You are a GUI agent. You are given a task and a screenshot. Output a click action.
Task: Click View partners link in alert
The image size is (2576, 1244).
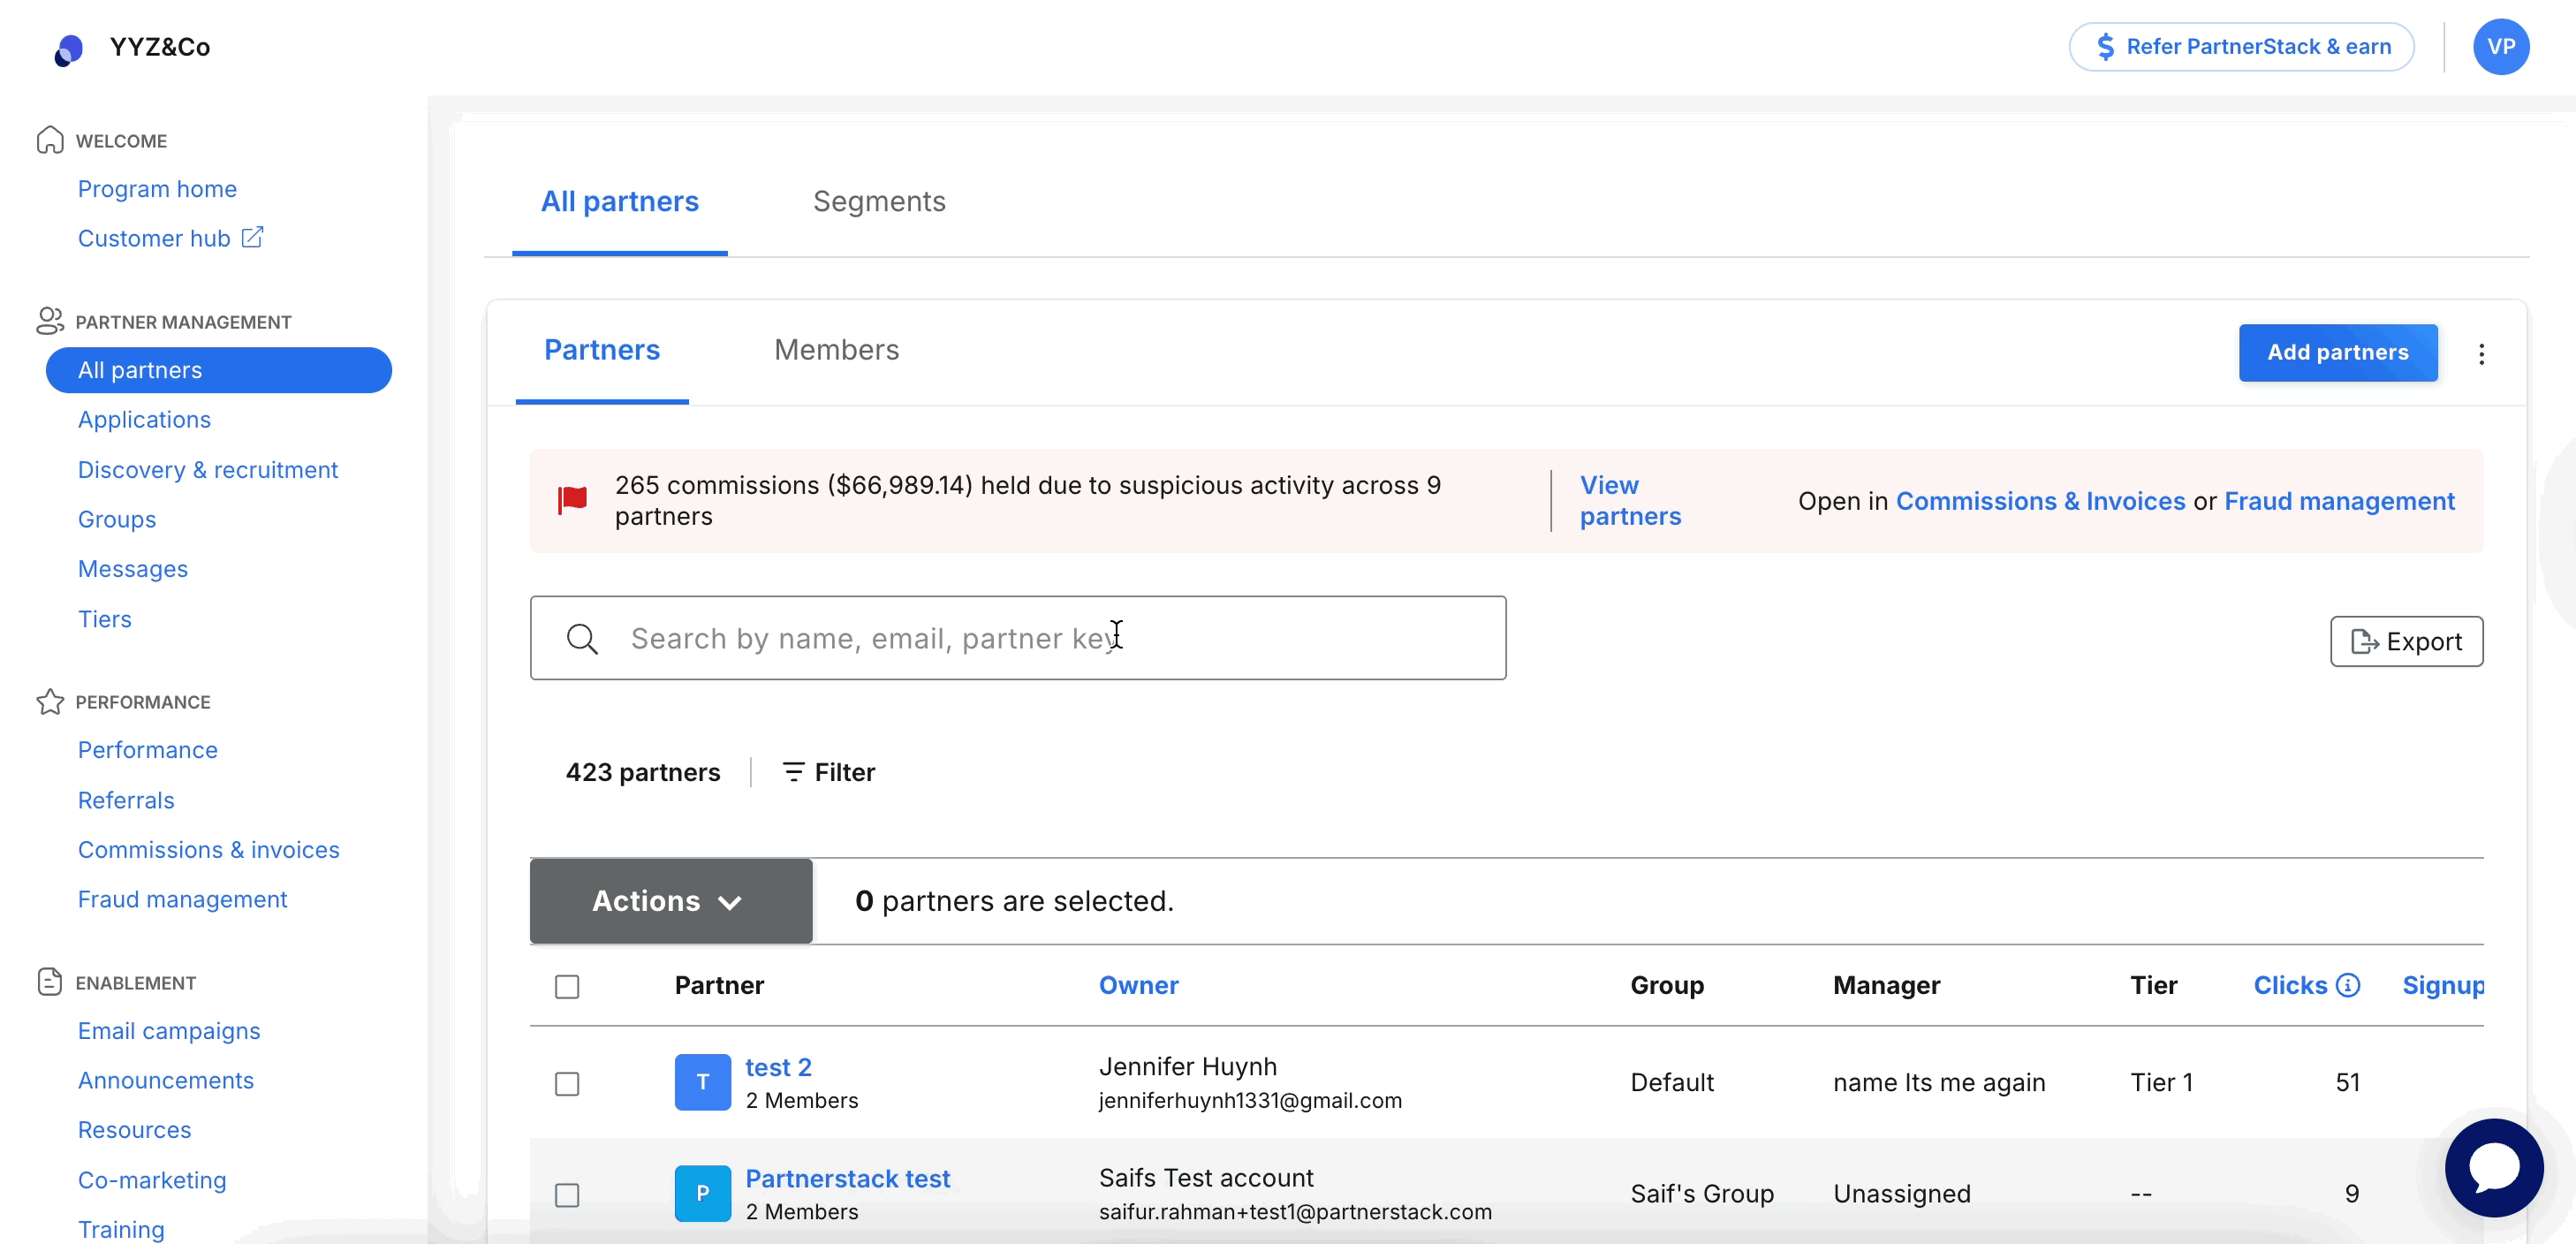click(1630, 500)
